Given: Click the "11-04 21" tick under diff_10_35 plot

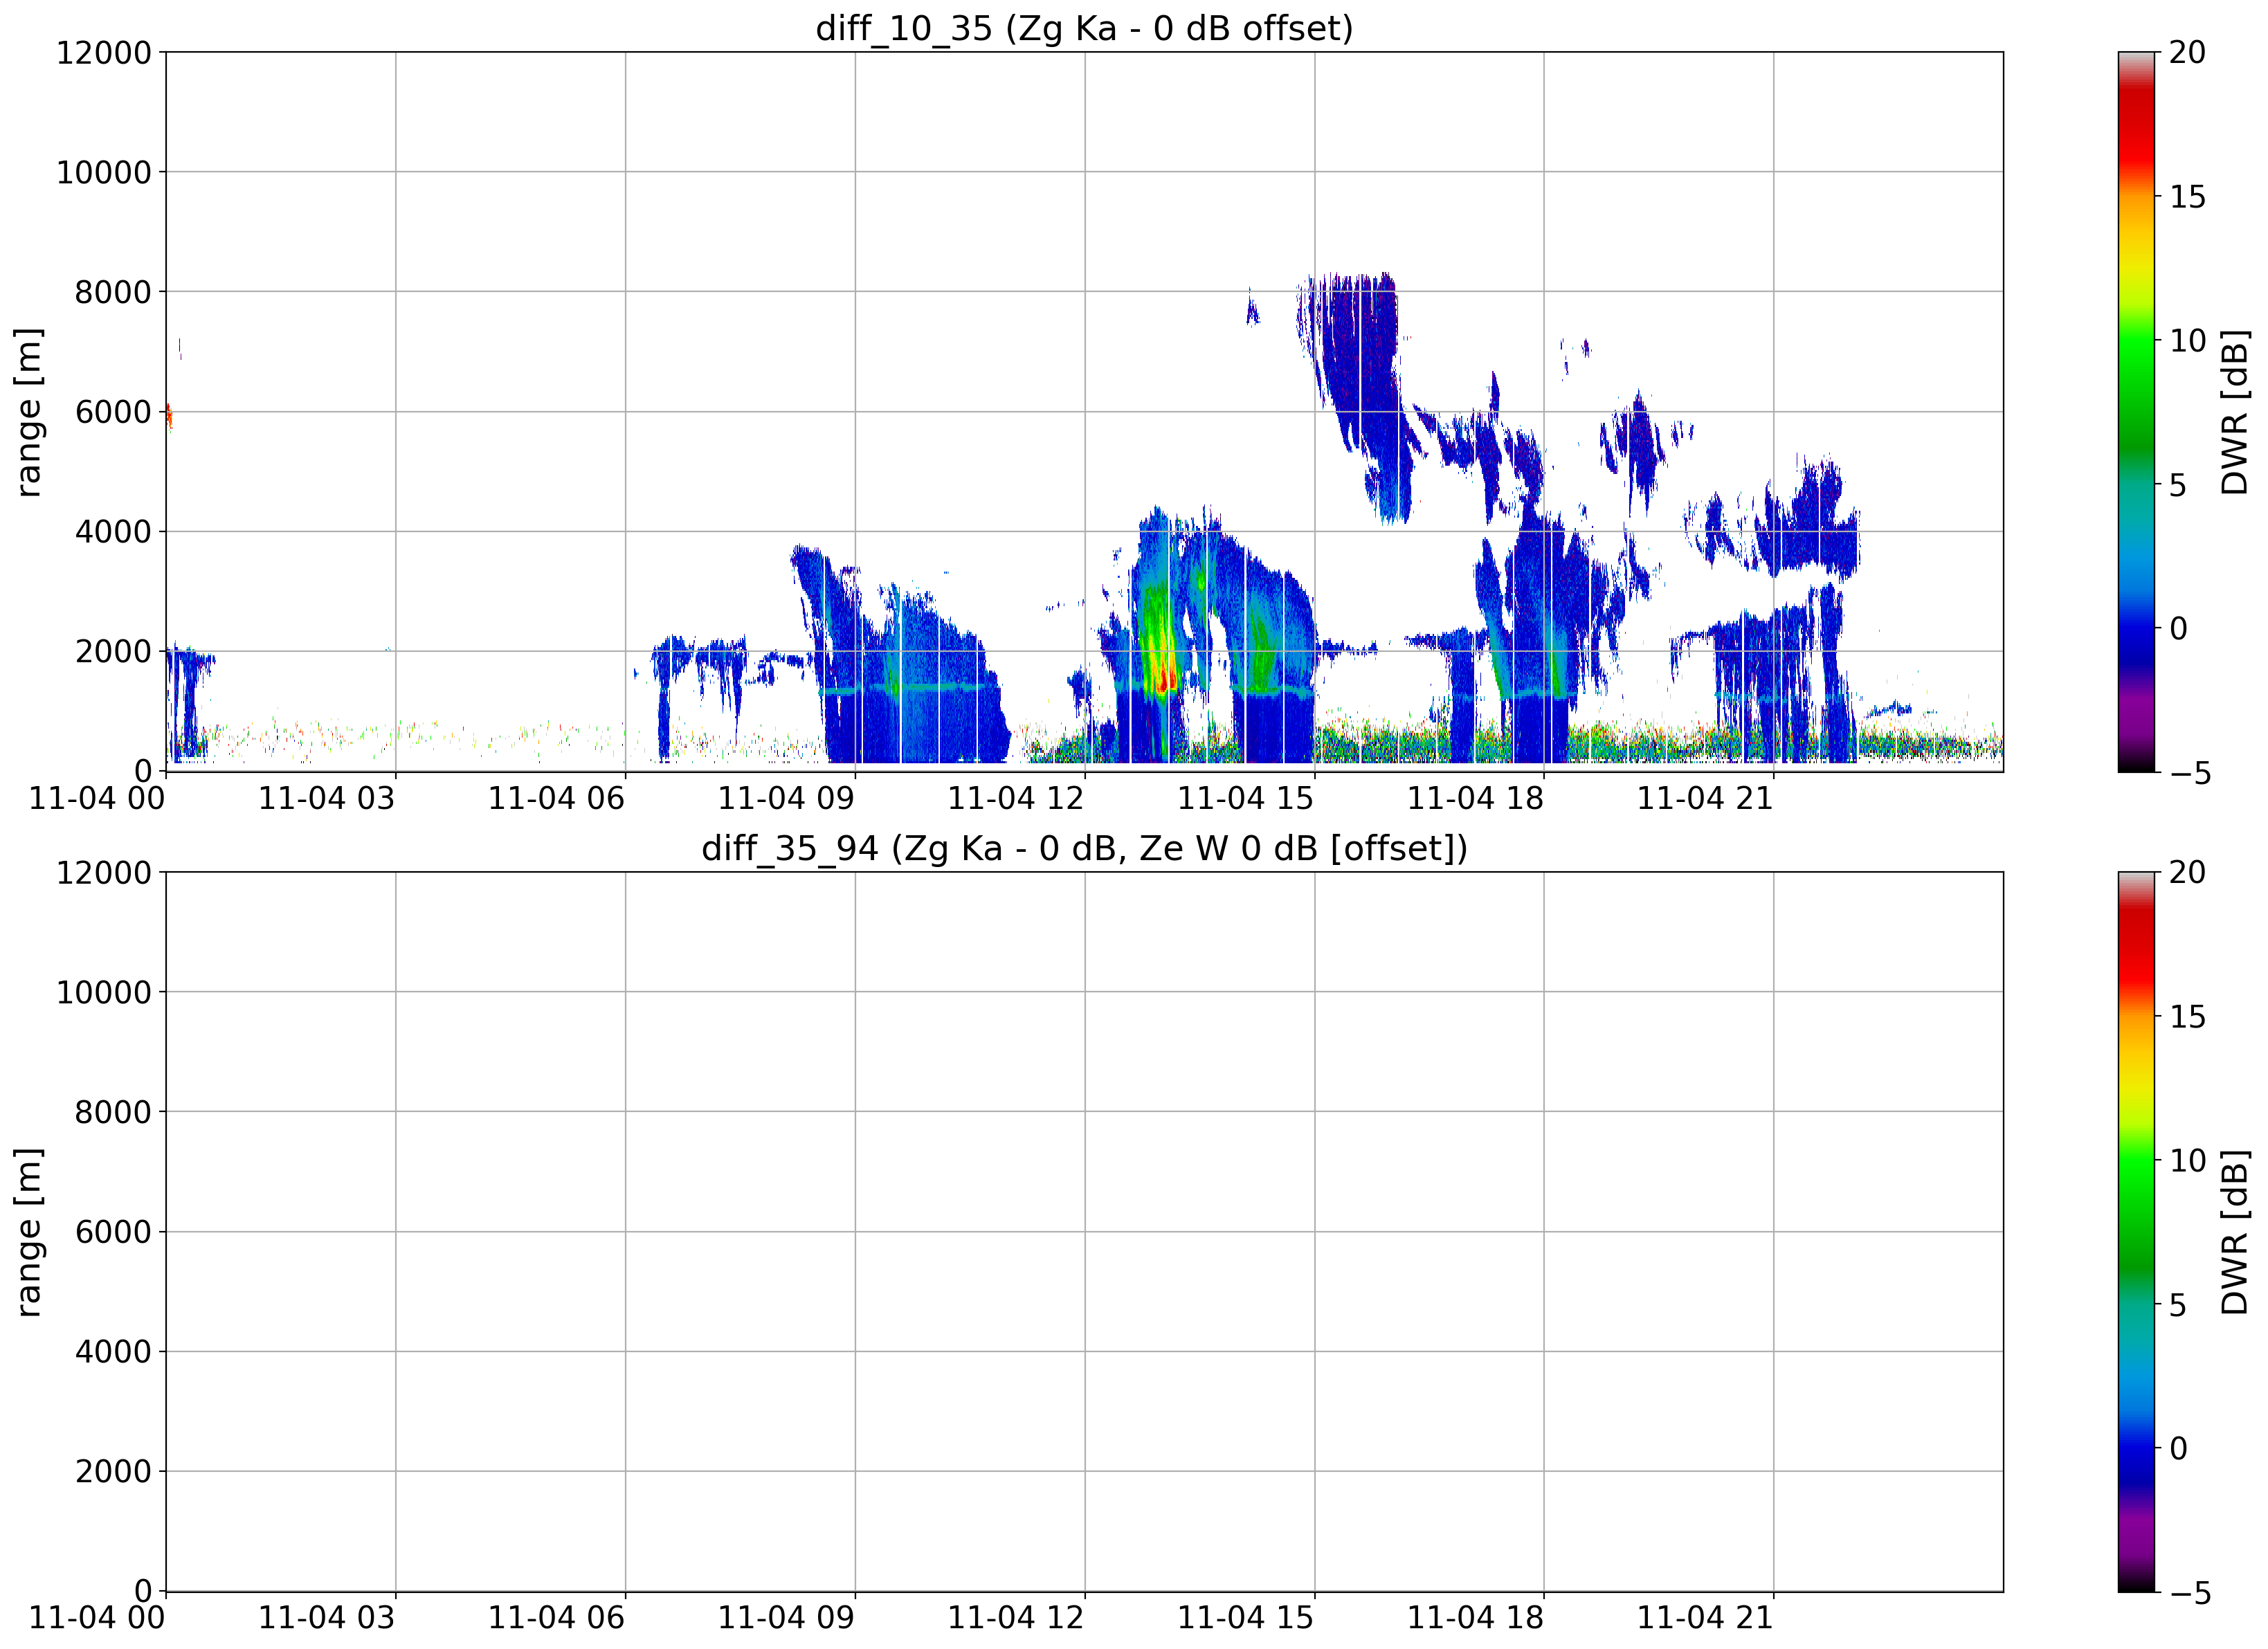Looking at the screenshot, I should (1705, 798).
